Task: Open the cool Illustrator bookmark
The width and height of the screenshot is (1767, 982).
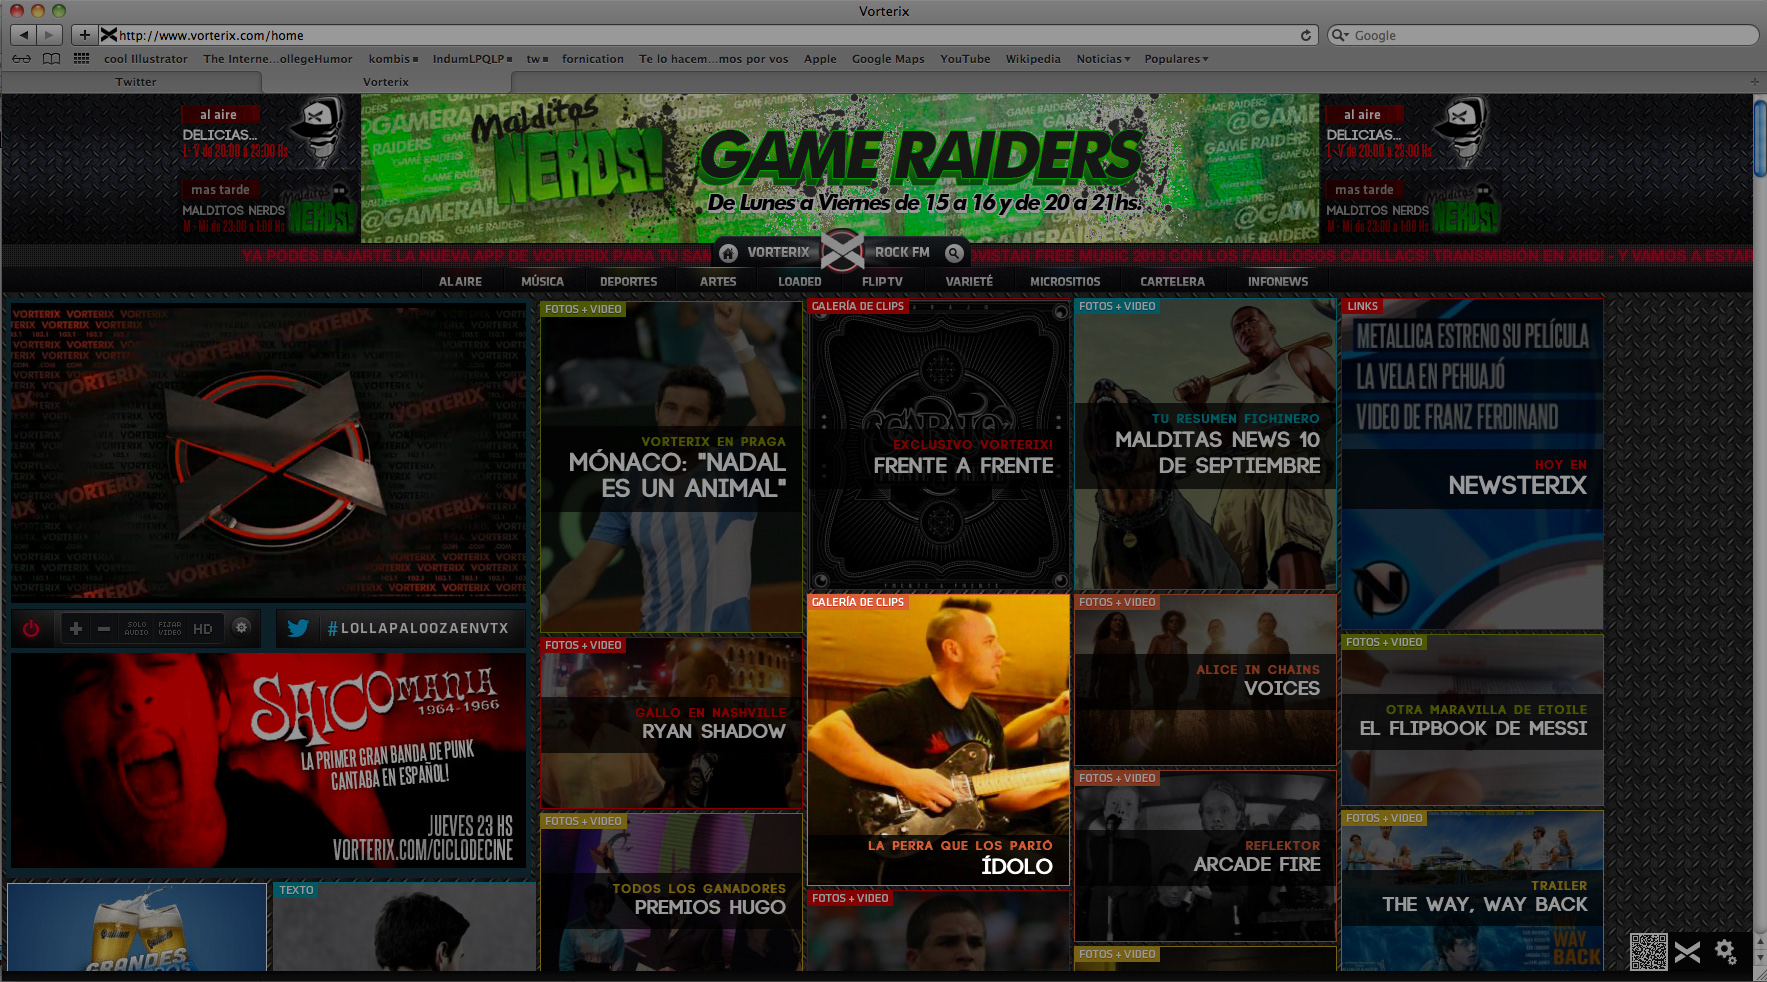Action: 146,59
